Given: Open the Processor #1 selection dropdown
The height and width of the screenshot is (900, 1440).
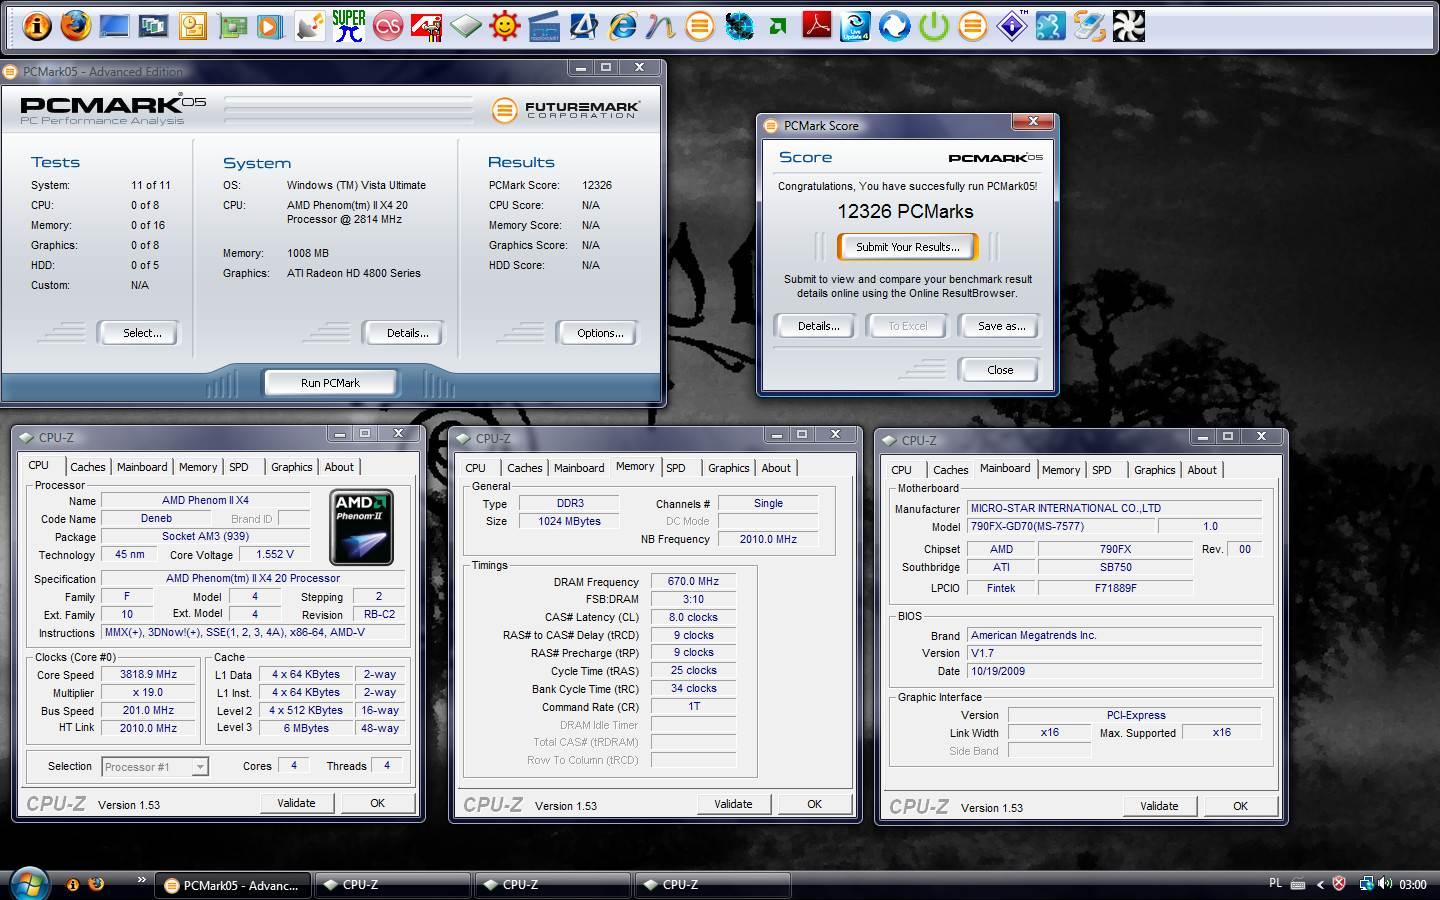Looking at the screenshot, I should [x=155, y=767].
